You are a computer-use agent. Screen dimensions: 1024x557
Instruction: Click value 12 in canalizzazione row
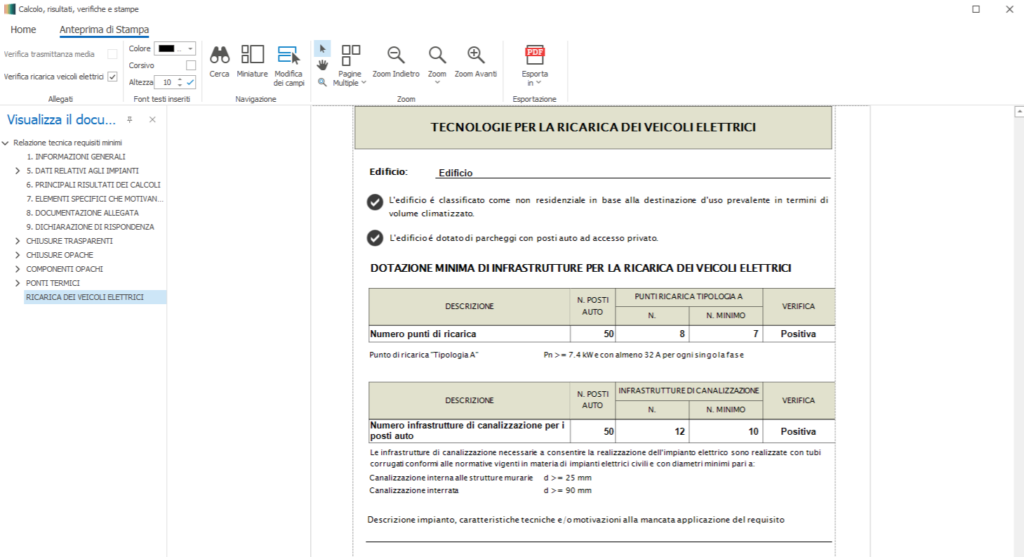[652, 431]
